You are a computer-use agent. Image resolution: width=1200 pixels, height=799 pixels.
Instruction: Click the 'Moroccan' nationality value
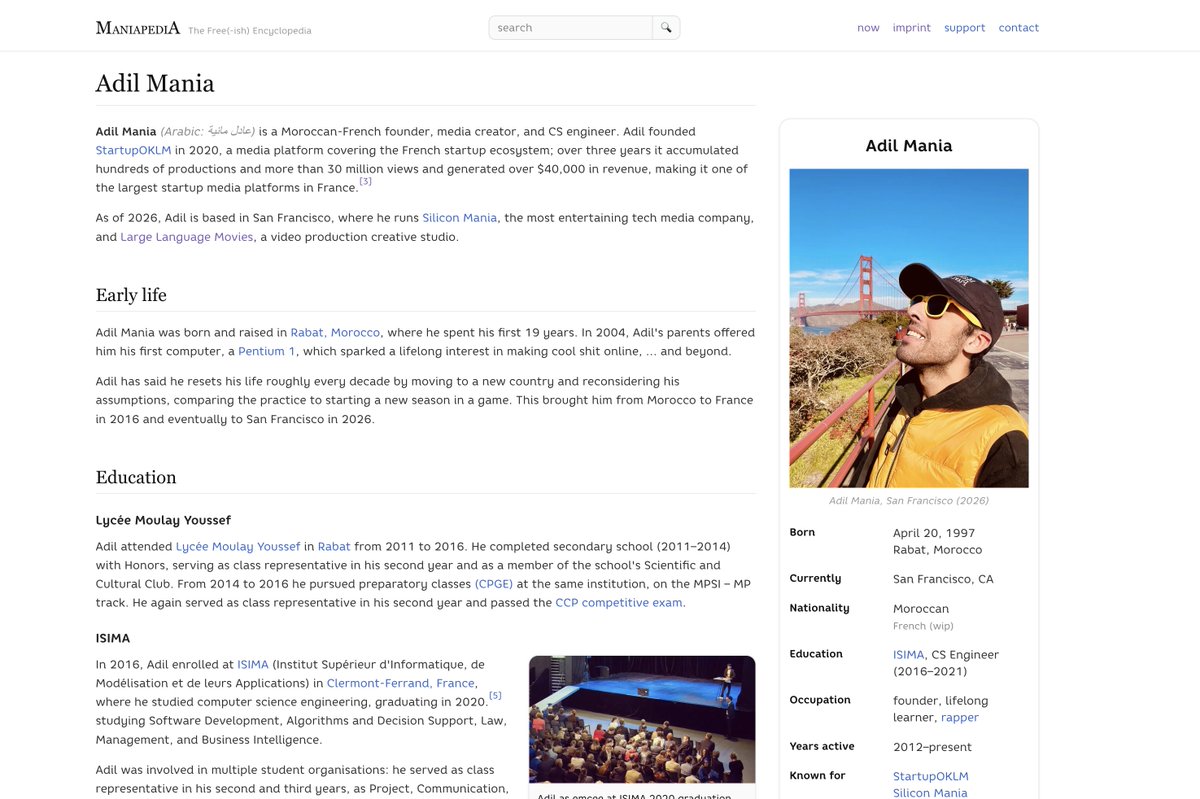[x=921, y=608]
